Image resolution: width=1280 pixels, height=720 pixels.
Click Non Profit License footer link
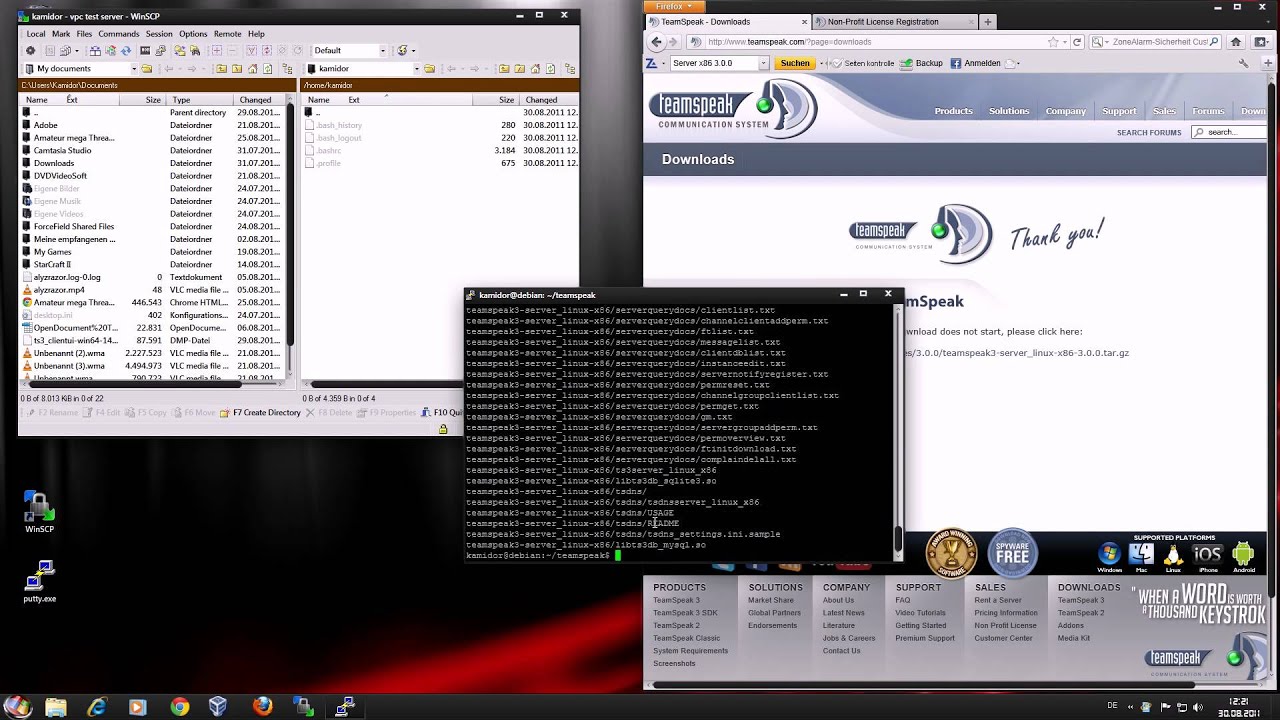click(x=1005, y=625)
